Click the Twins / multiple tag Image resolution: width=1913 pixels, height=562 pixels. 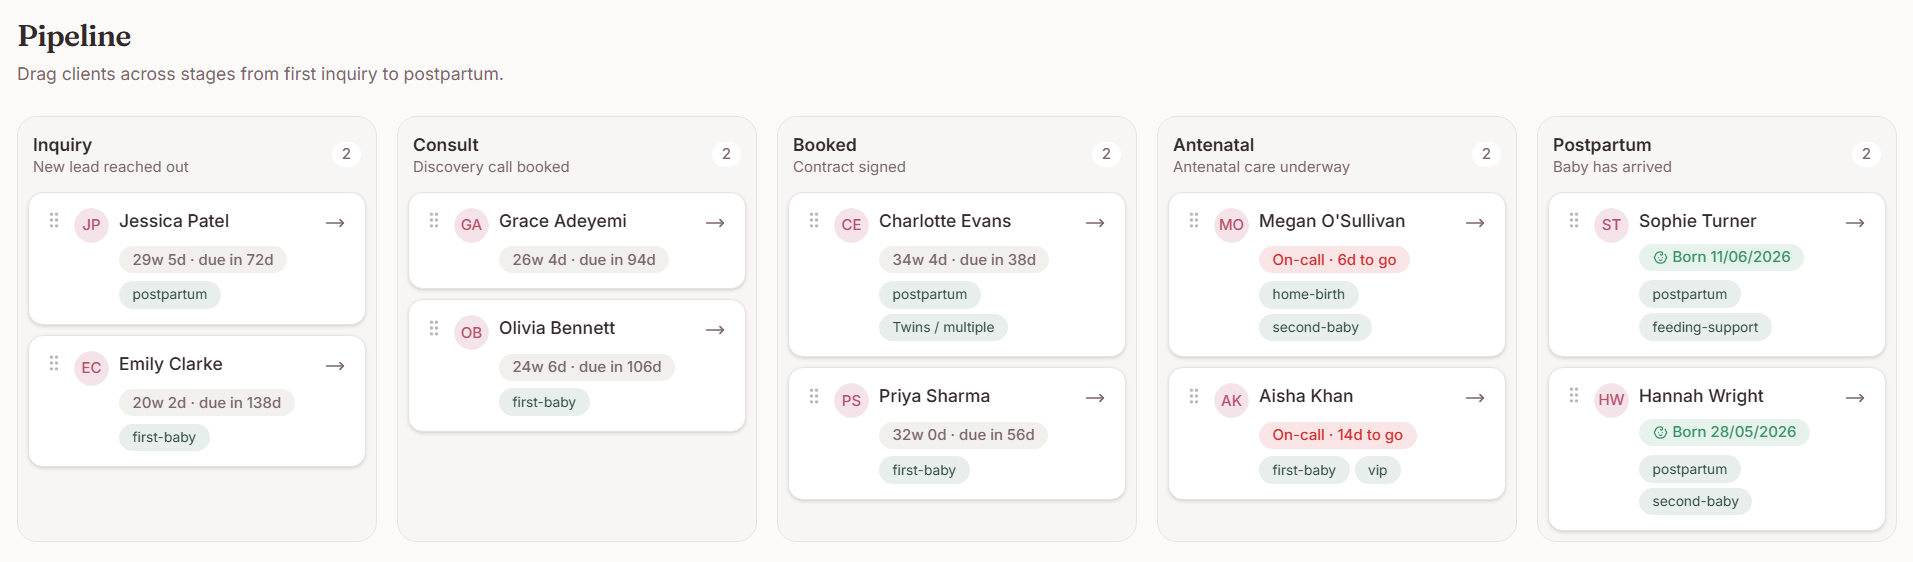click(943, 327)
